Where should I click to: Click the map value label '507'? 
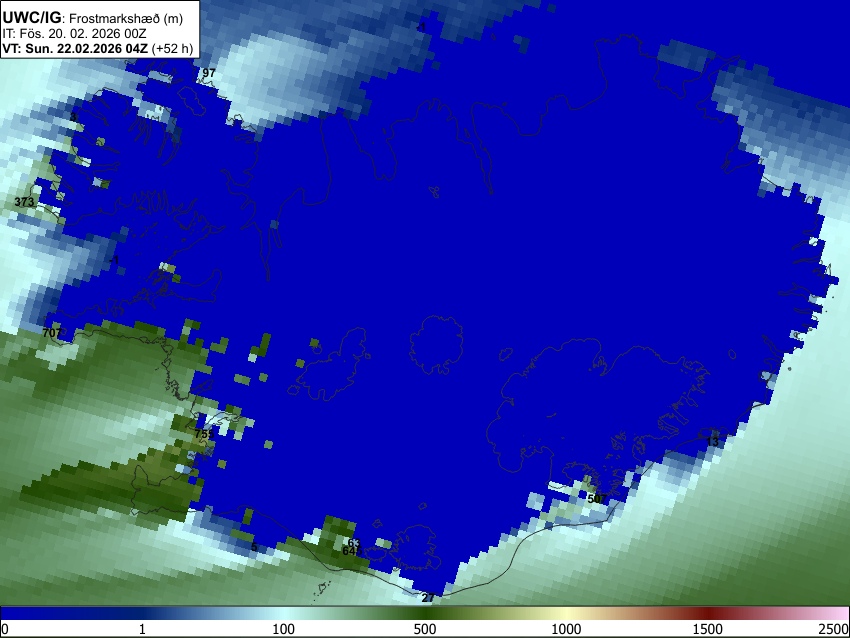[x=597, y=499]
